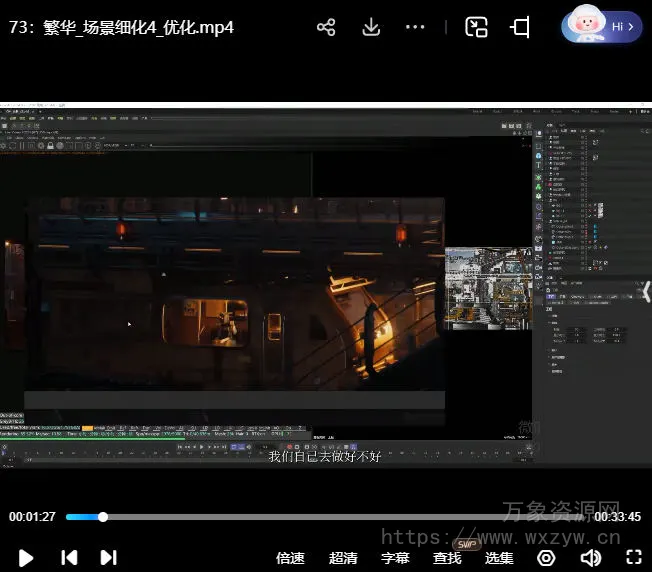Screen dimensions: 652x572
Task: Toggle fullscreen mode
Action: (633, 557)
